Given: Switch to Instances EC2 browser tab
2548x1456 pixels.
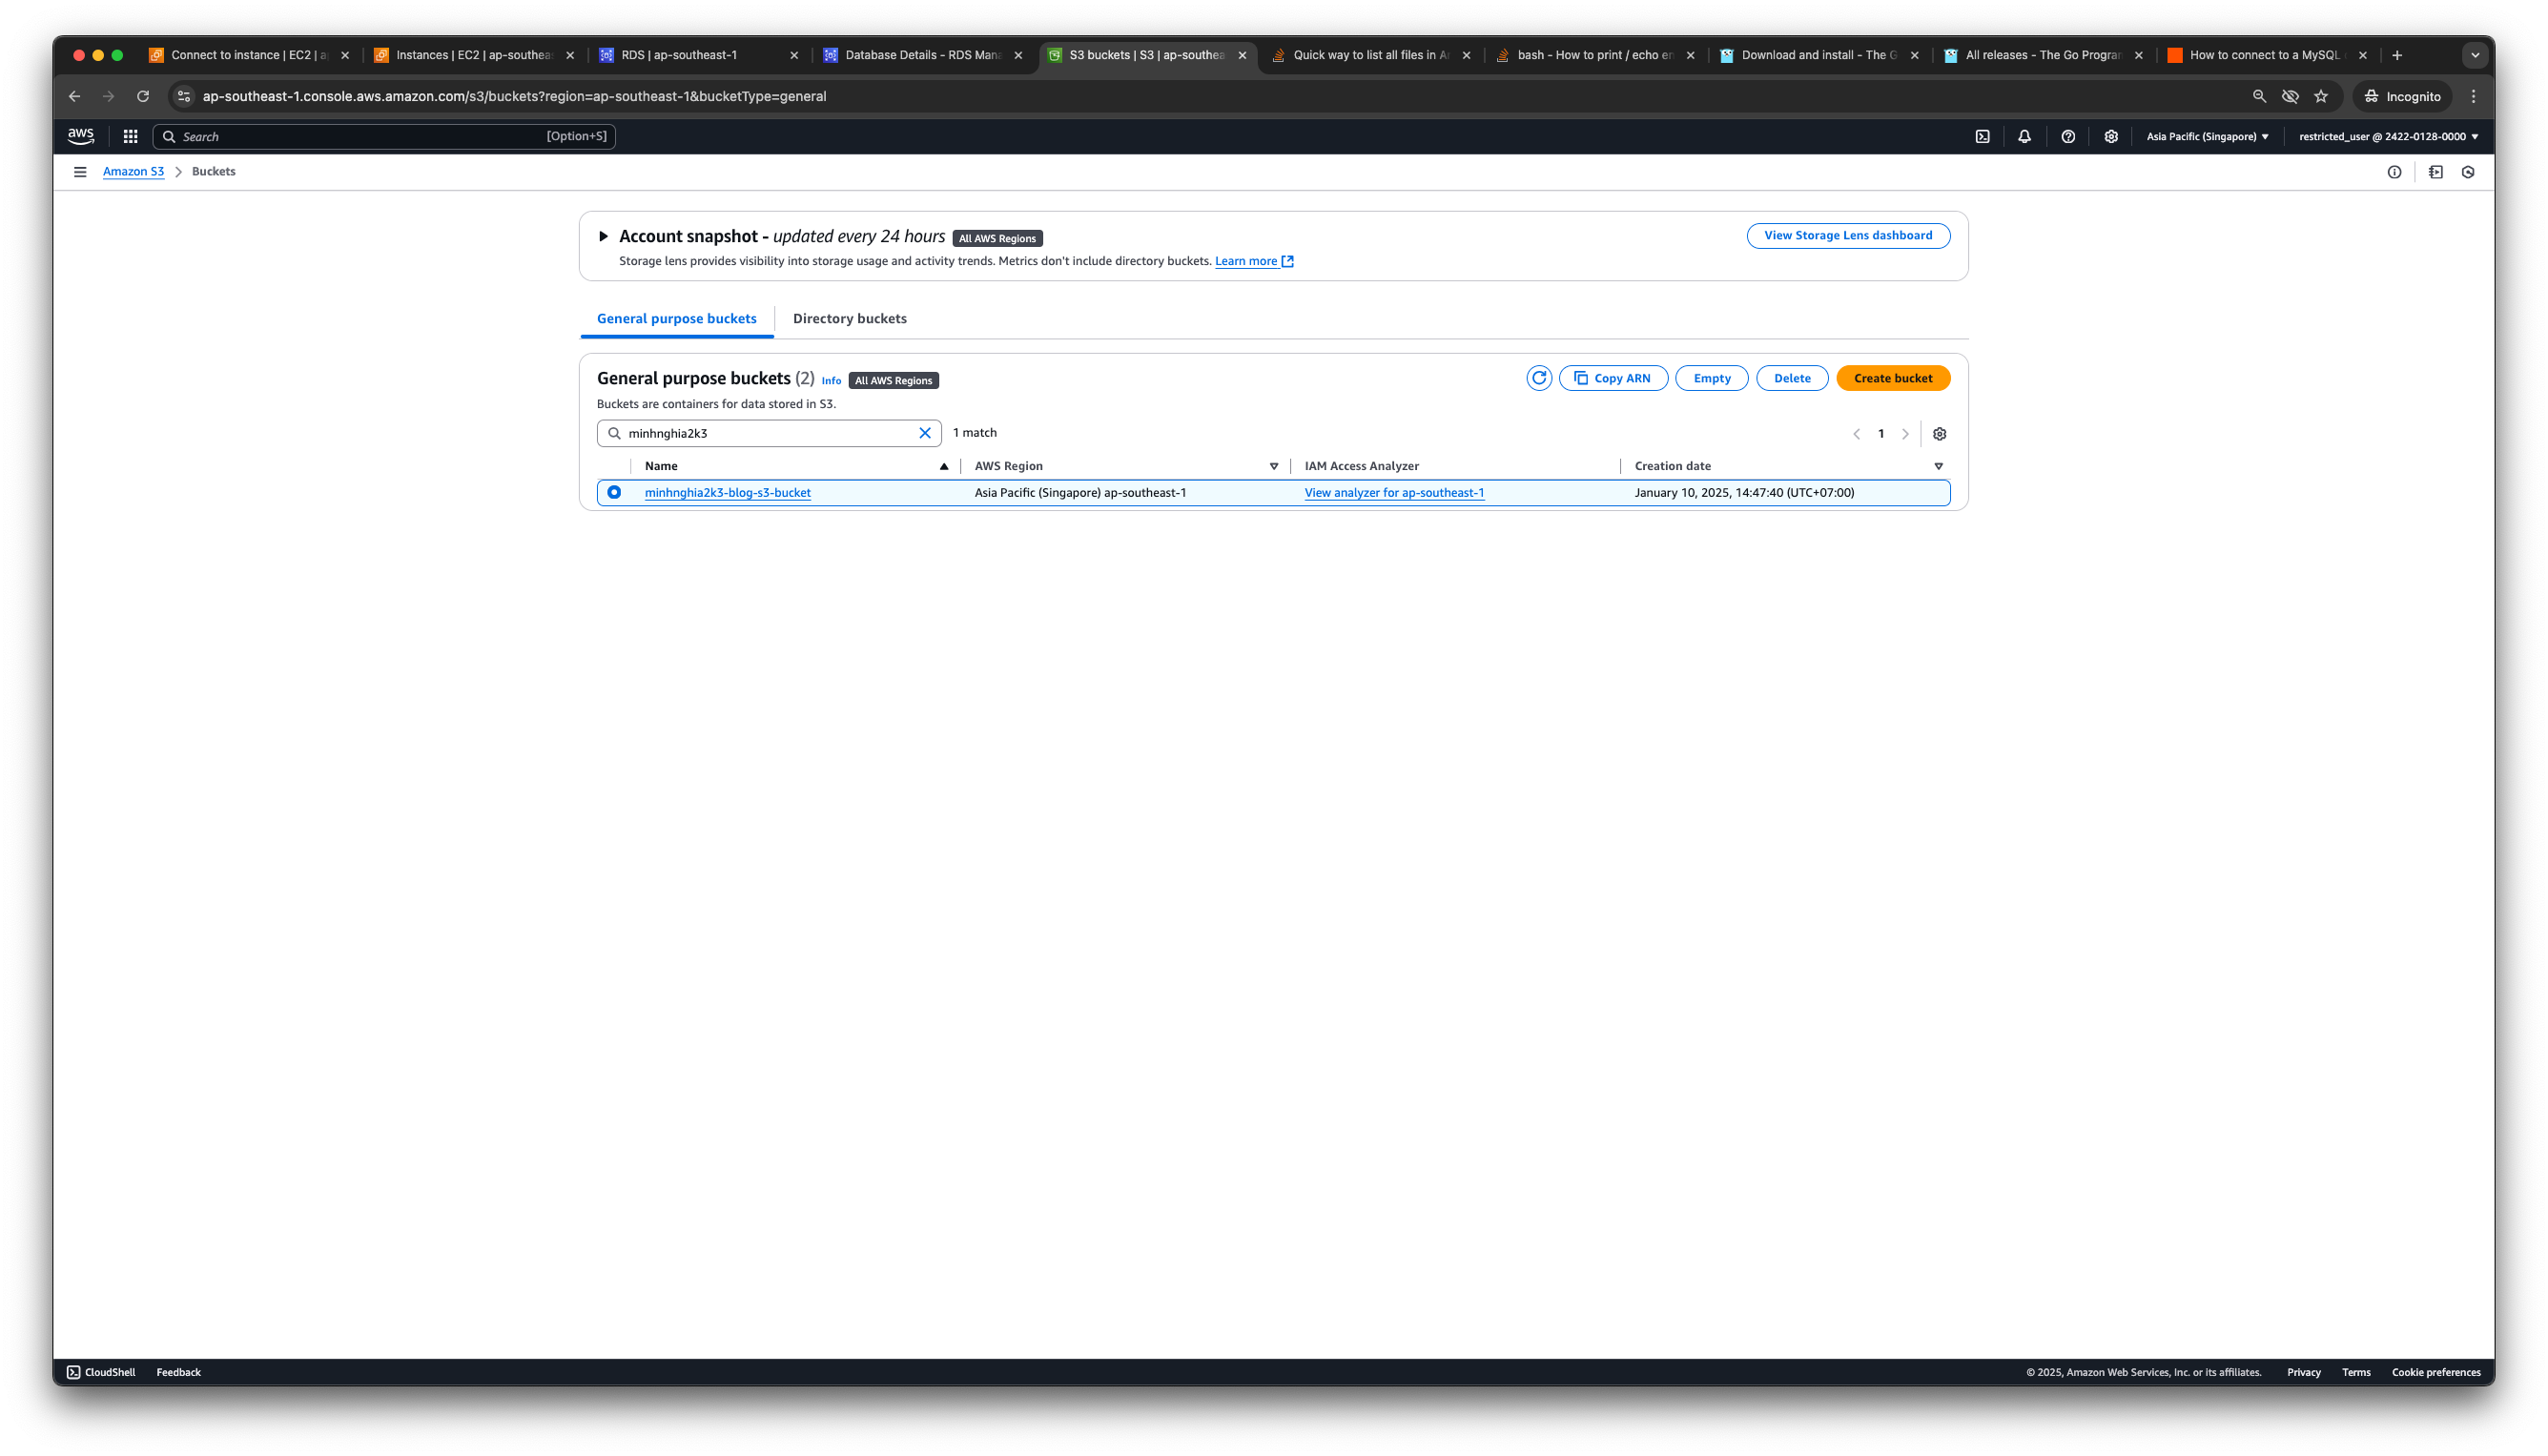Looking at the screenshot, I should click(x=474, y=56).
